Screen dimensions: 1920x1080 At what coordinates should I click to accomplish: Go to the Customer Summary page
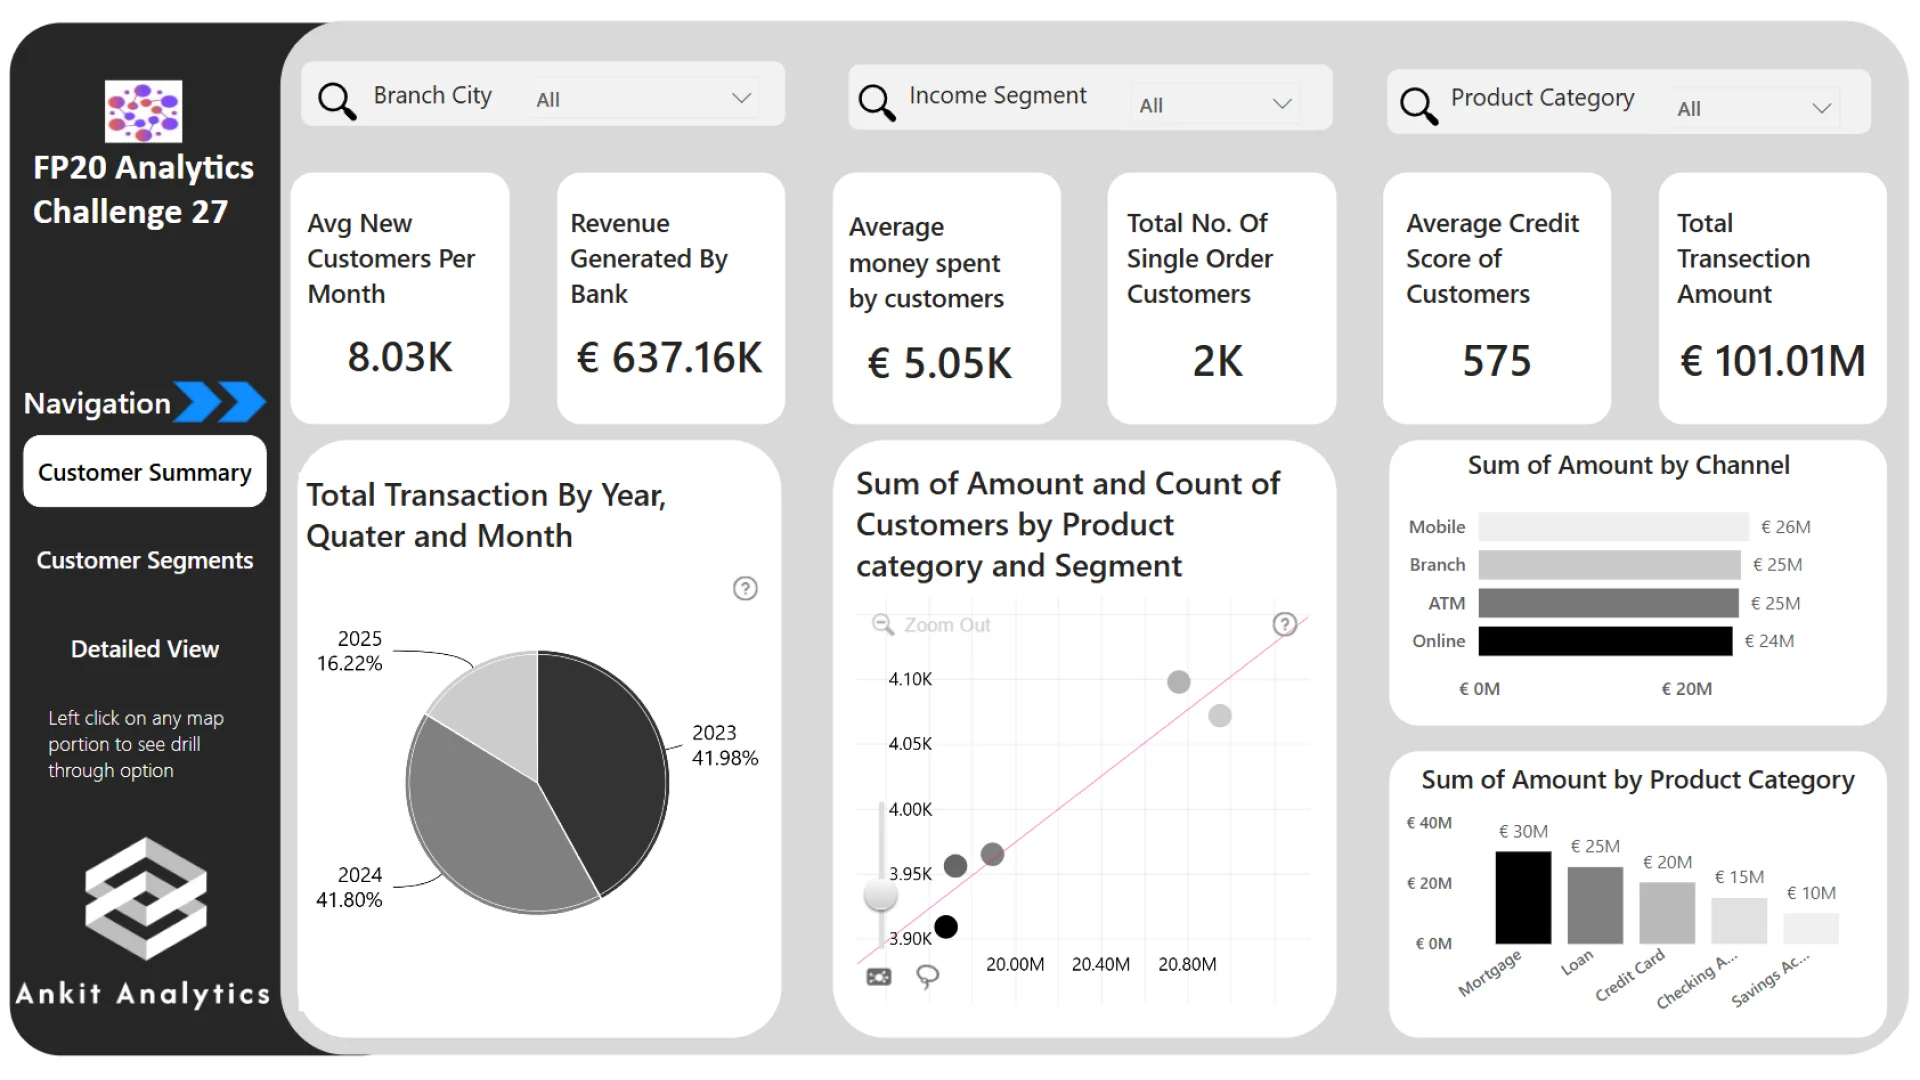pos(145,472)
